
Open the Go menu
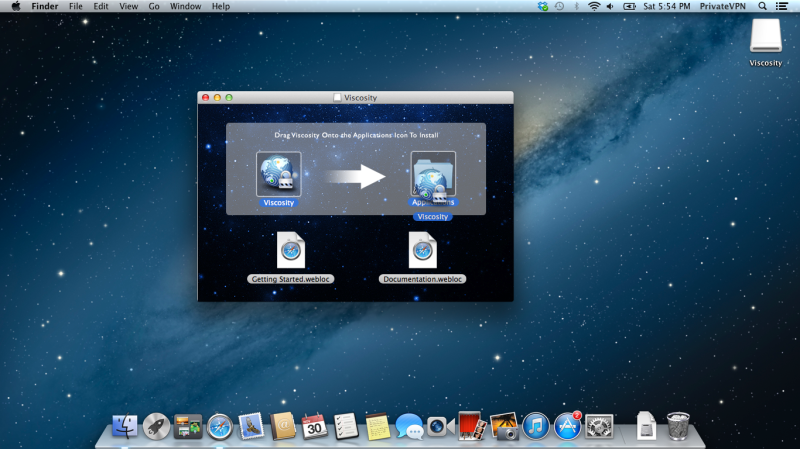click(x=154, y=6)
